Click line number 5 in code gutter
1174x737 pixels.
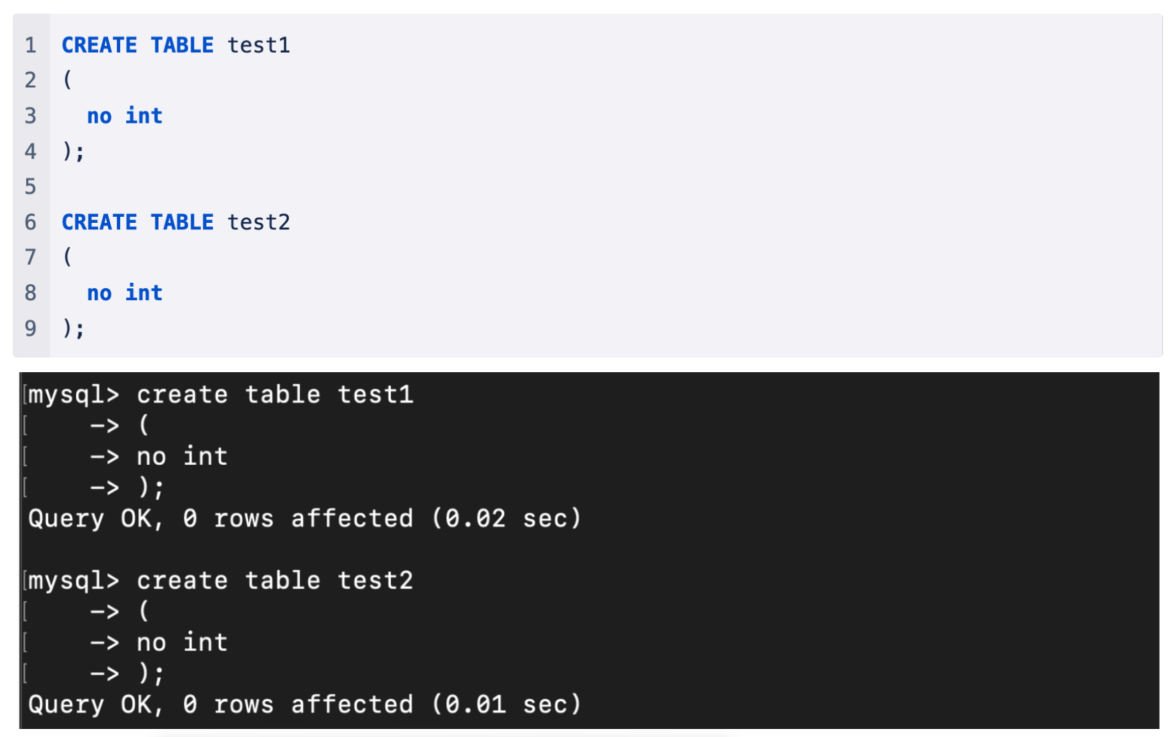(x=30, y=187)
